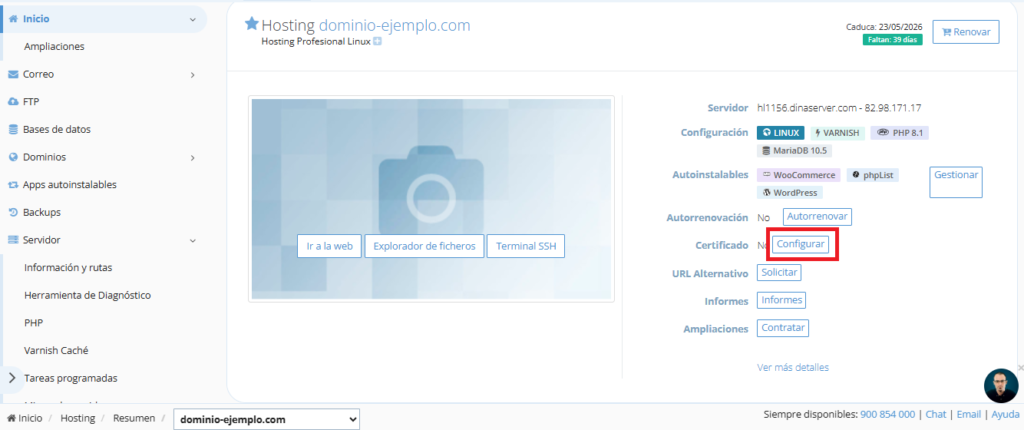Viewport: 1024px width, 430px height.
Task: Click the Backups icon
Action: (x=13, y=212)
